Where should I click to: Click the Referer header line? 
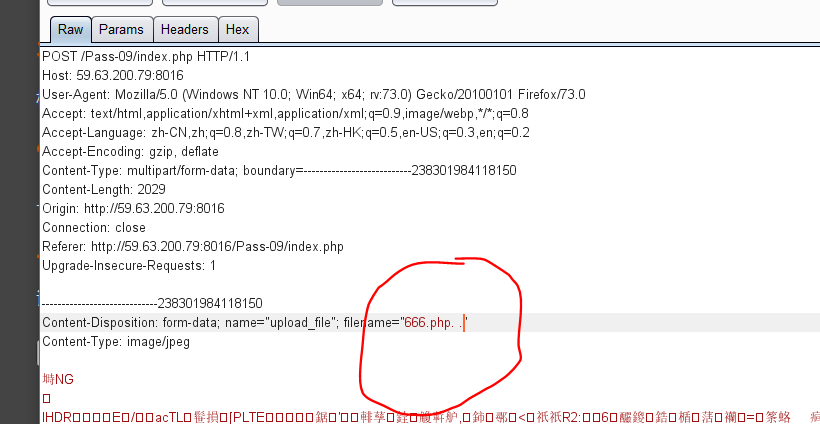pyautogui.click(x=193, y=246)
